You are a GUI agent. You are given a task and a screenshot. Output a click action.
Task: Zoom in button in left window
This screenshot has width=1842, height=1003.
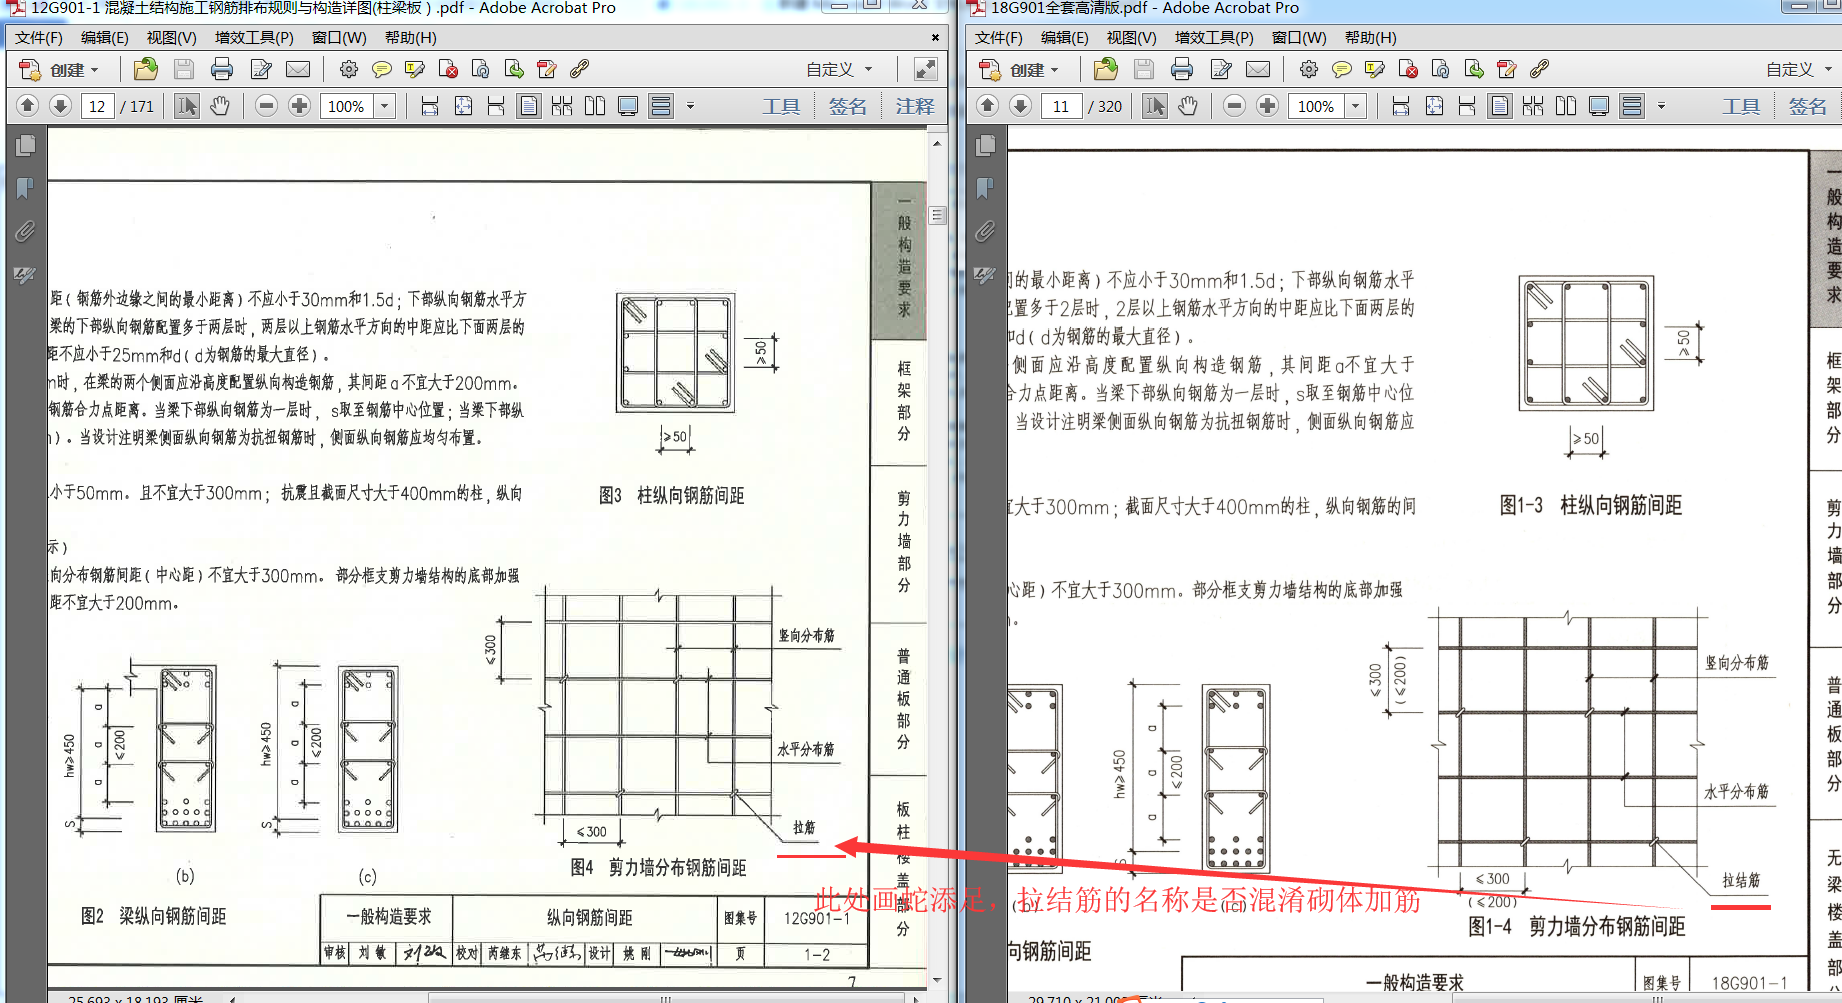point(299,105)
